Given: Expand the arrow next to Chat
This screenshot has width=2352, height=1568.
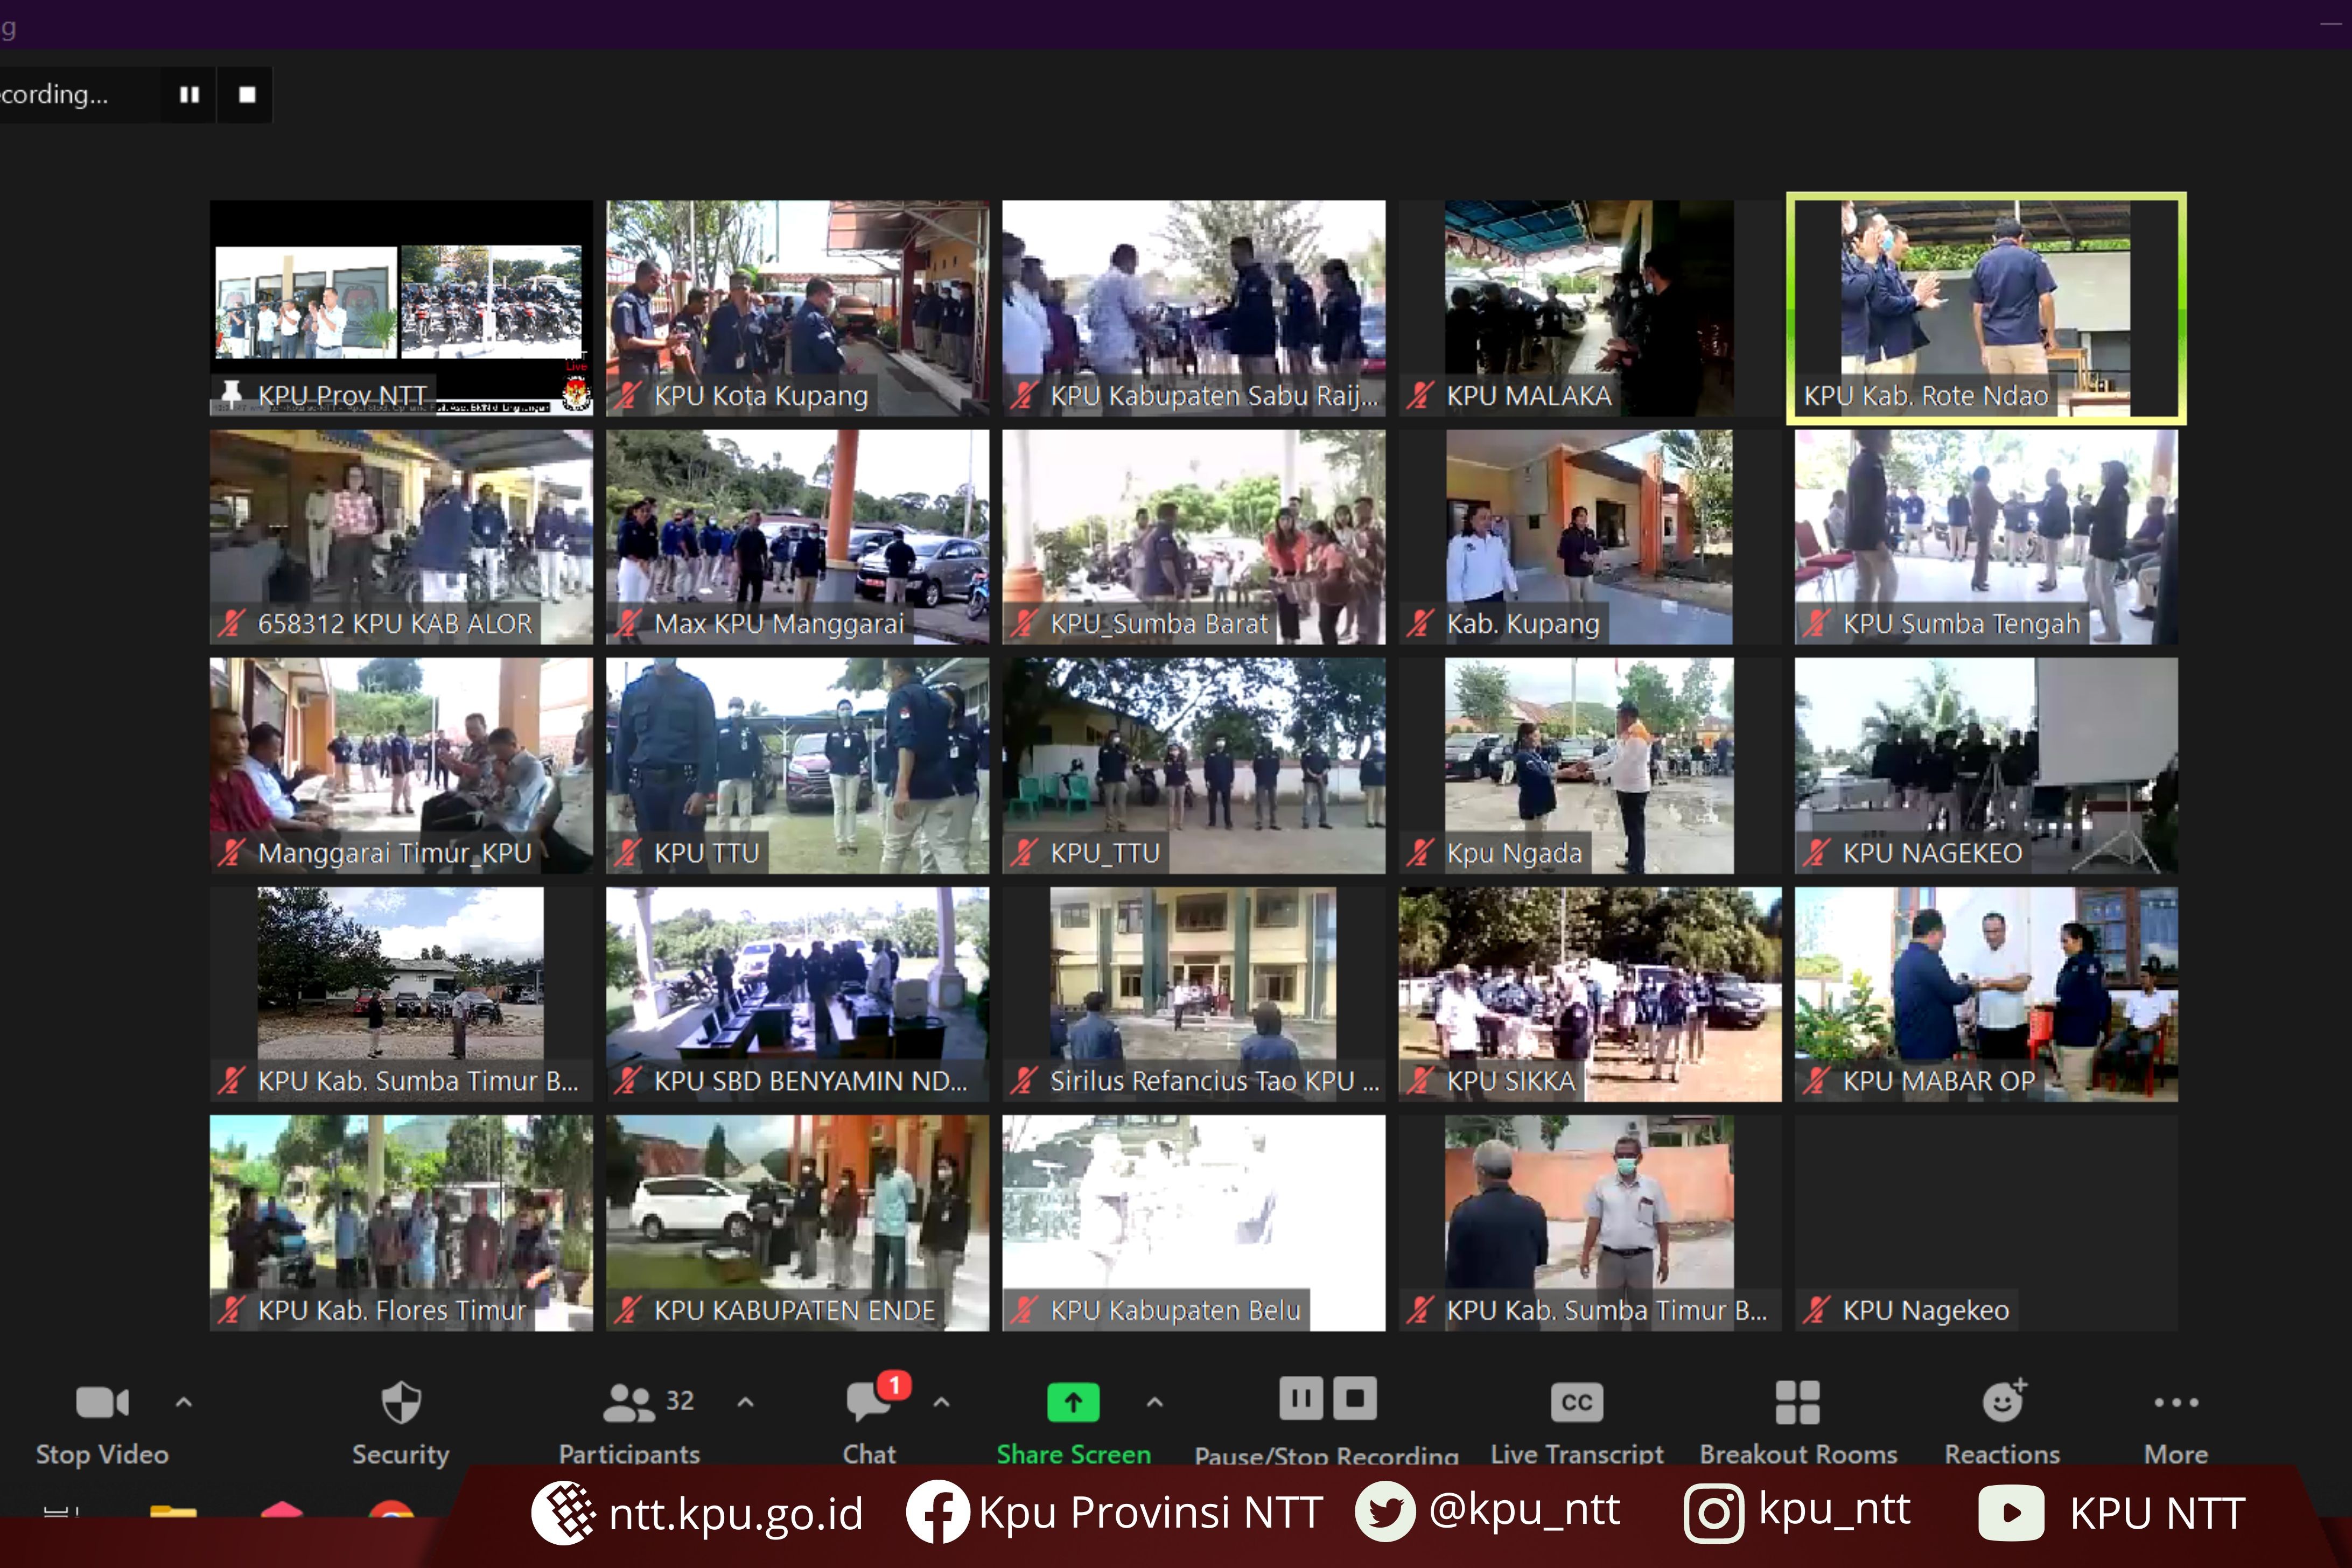Looking at the screenshot, I should coord(941,1402).
